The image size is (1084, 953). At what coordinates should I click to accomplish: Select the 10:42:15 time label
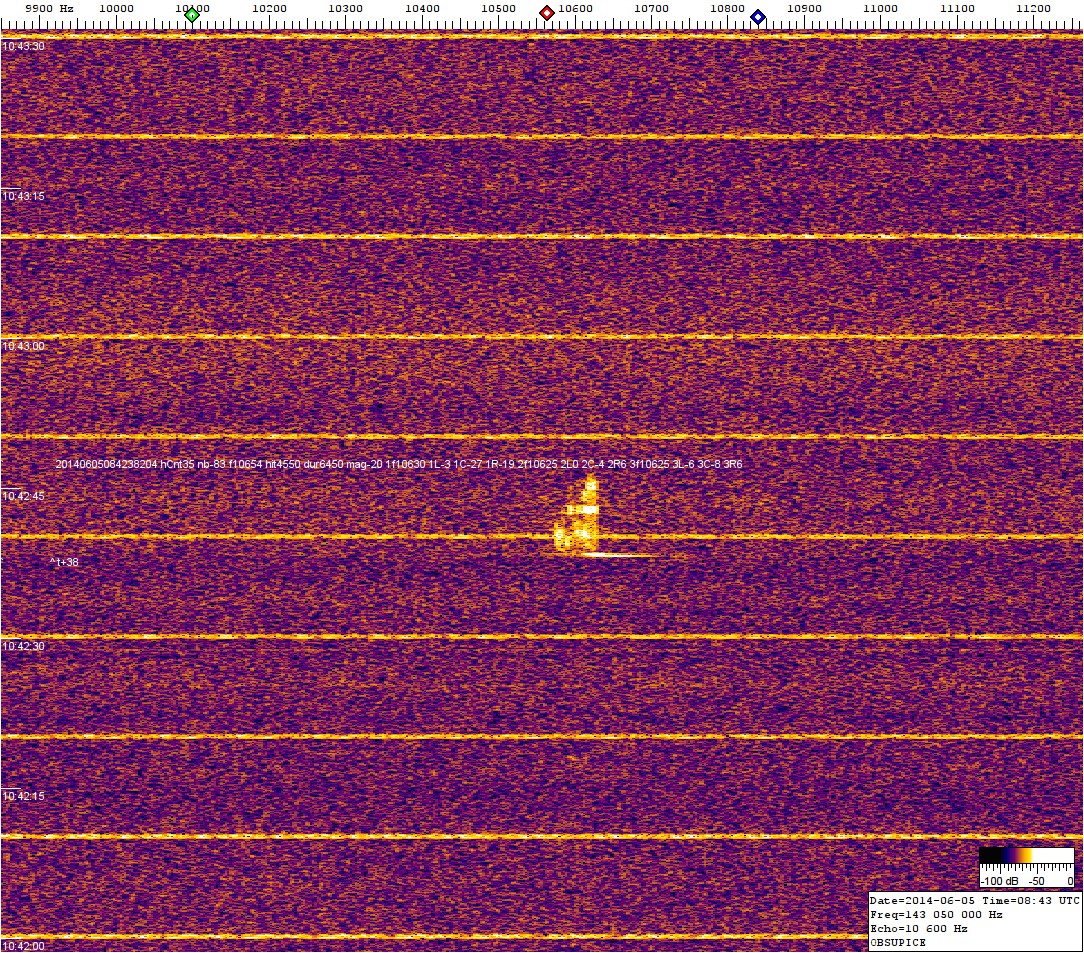click(x=24, y=796)
